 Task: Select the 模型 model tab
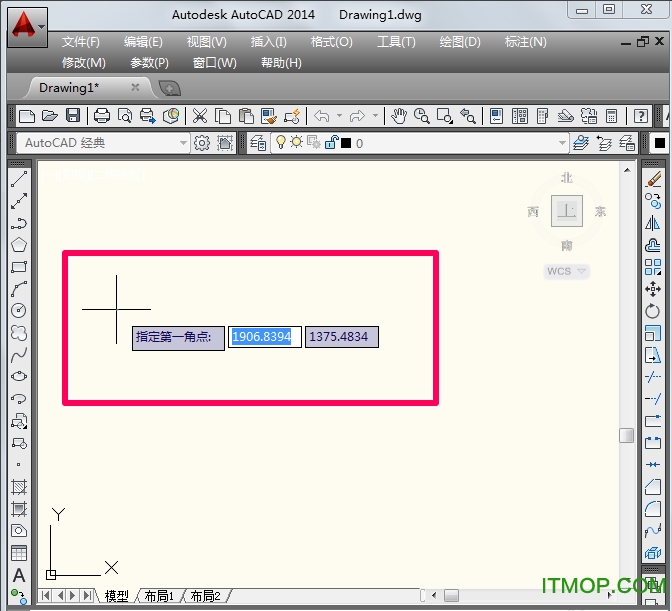click(x=117, y=596)
